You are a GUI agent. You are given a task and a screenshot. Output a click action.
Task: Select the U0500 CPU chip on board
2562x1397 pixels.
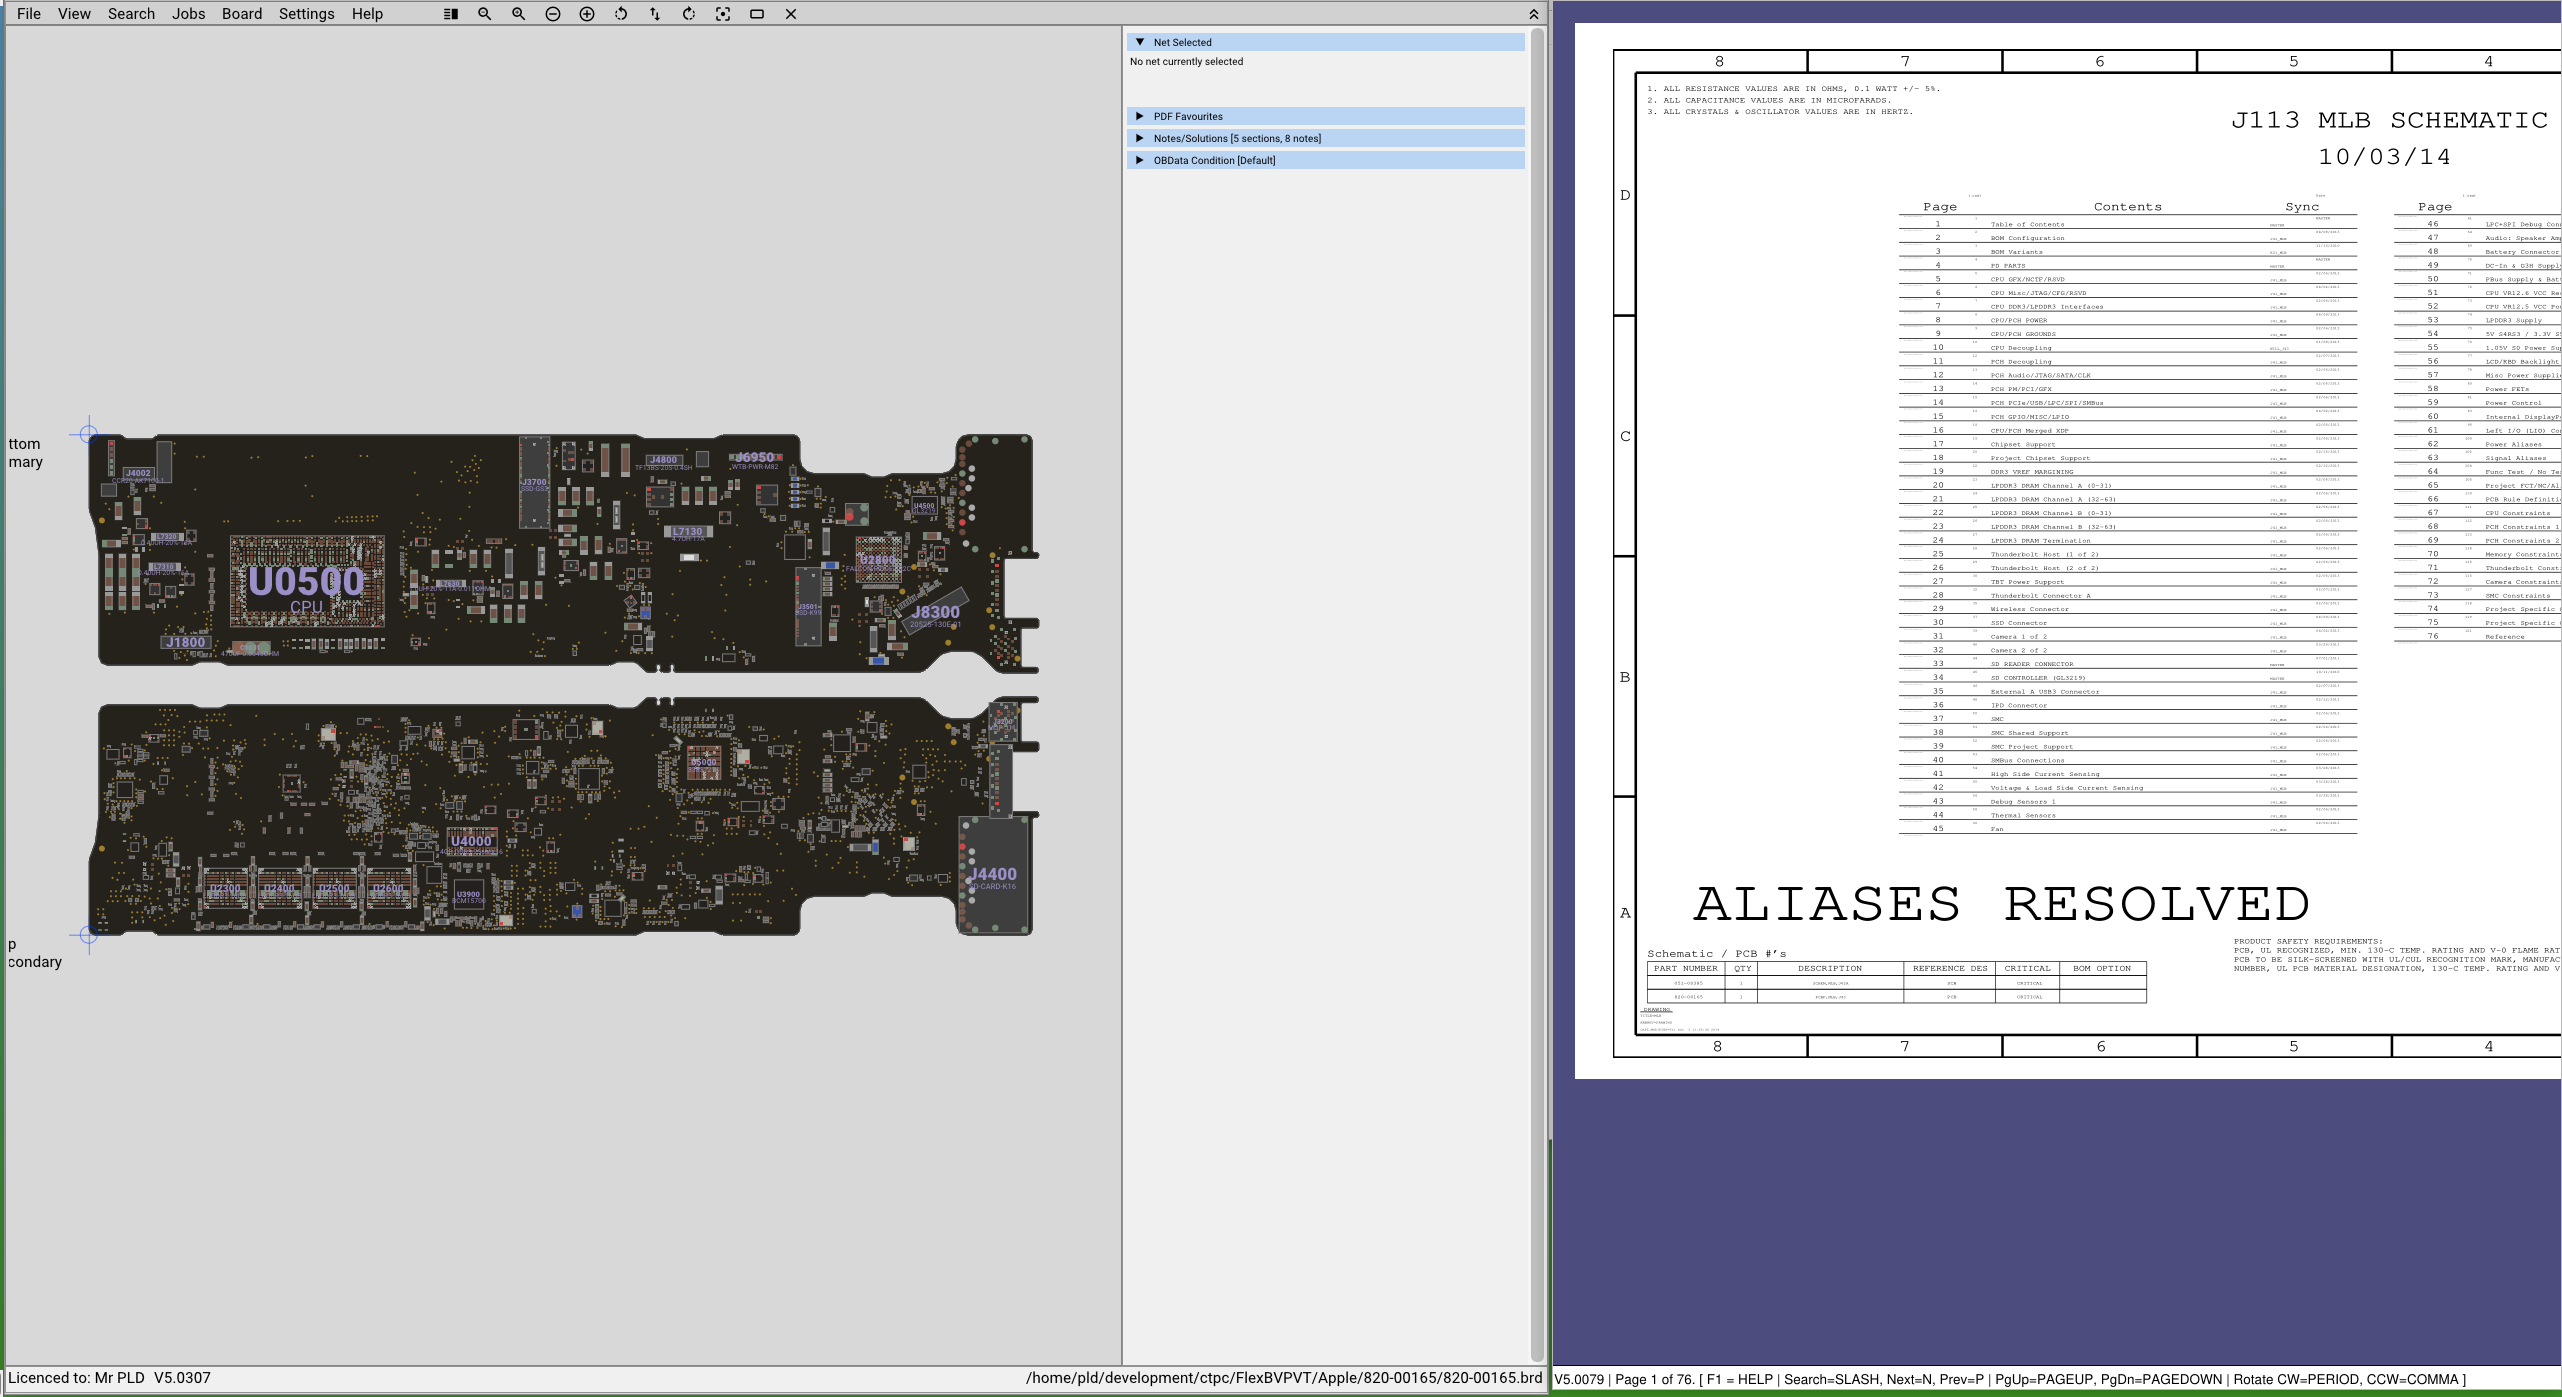click(x=307, y=582)
